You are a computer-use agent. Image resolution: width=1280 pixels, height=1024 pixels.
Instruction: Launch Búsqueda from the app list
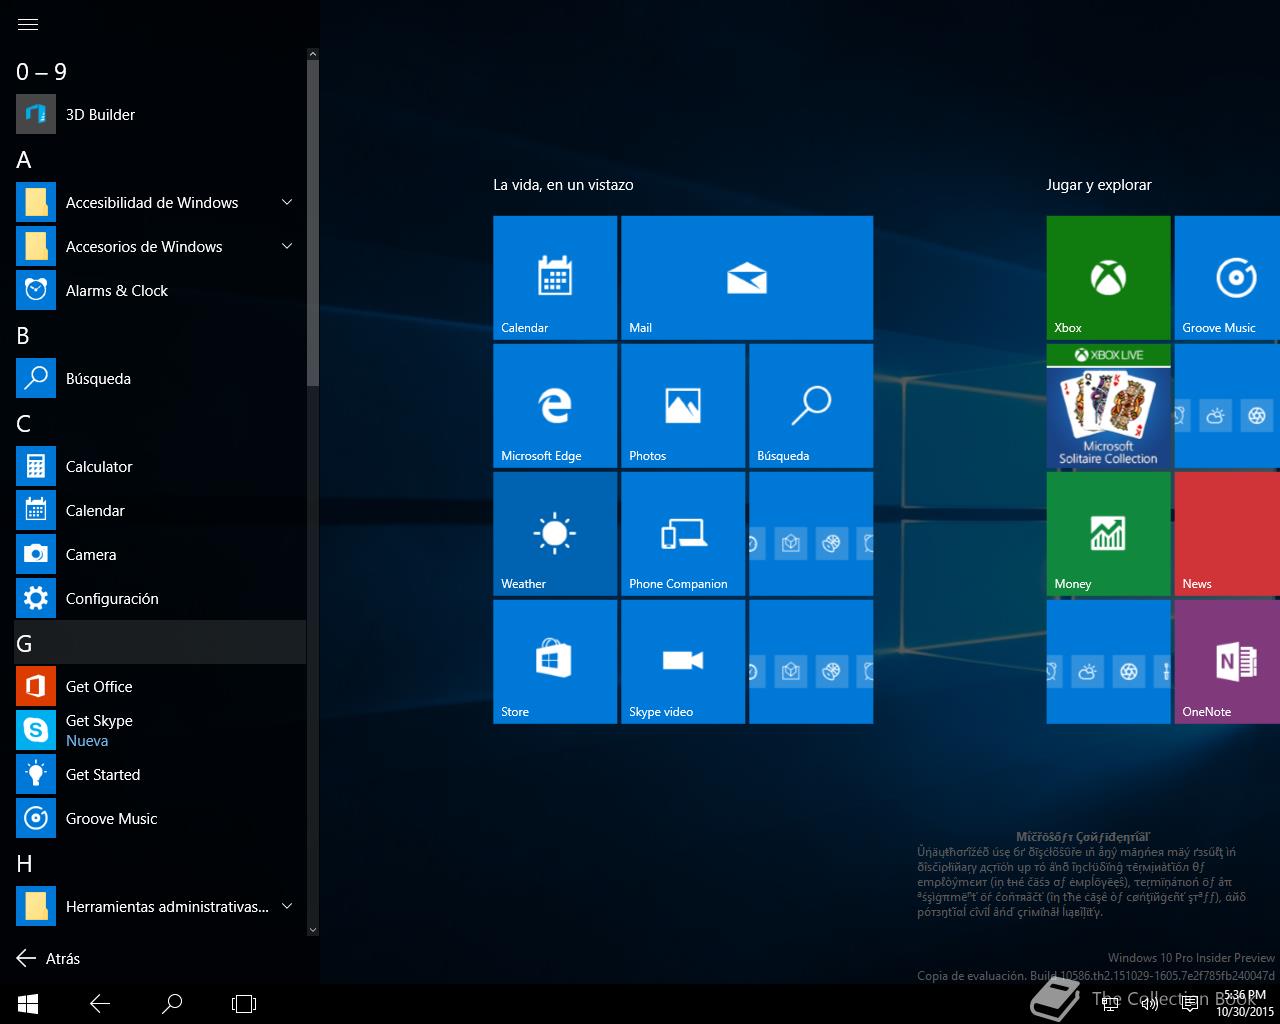[x=160, y=378]
